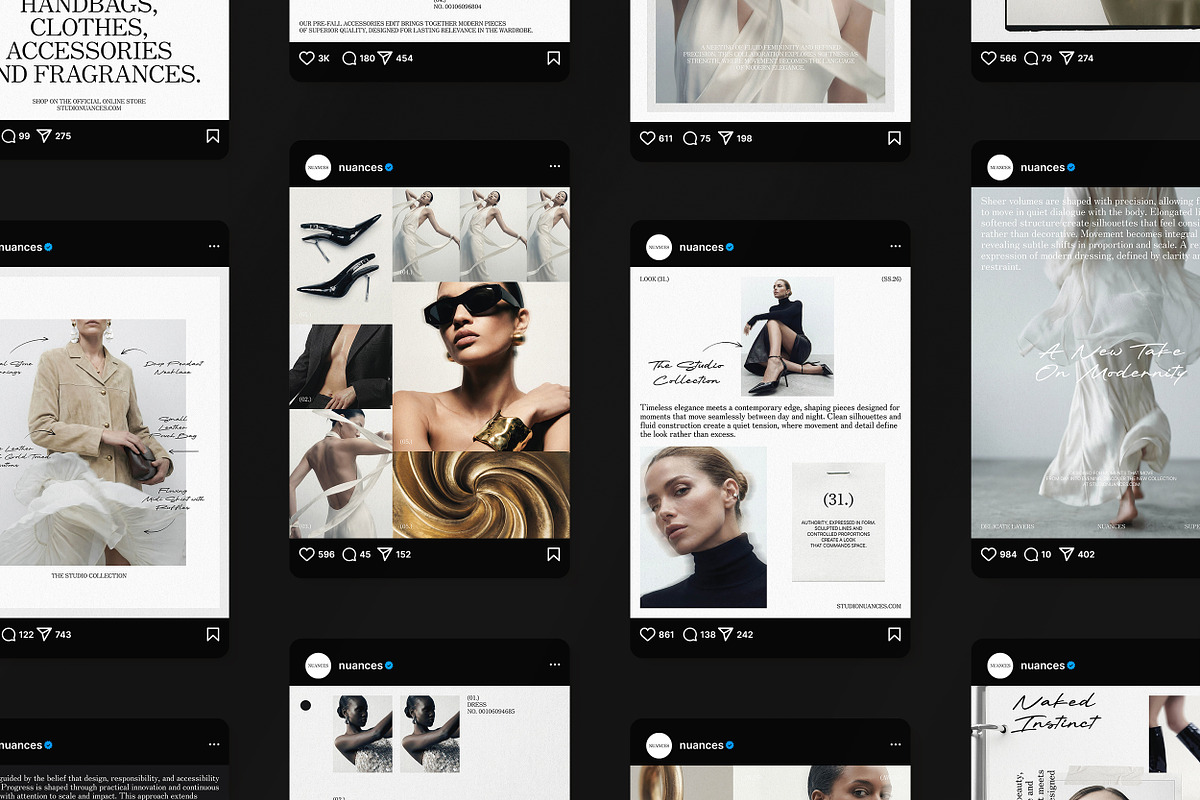The image size is (1200, 800).
Task: Like the post with 566 likes
Action: click(988, 58)
